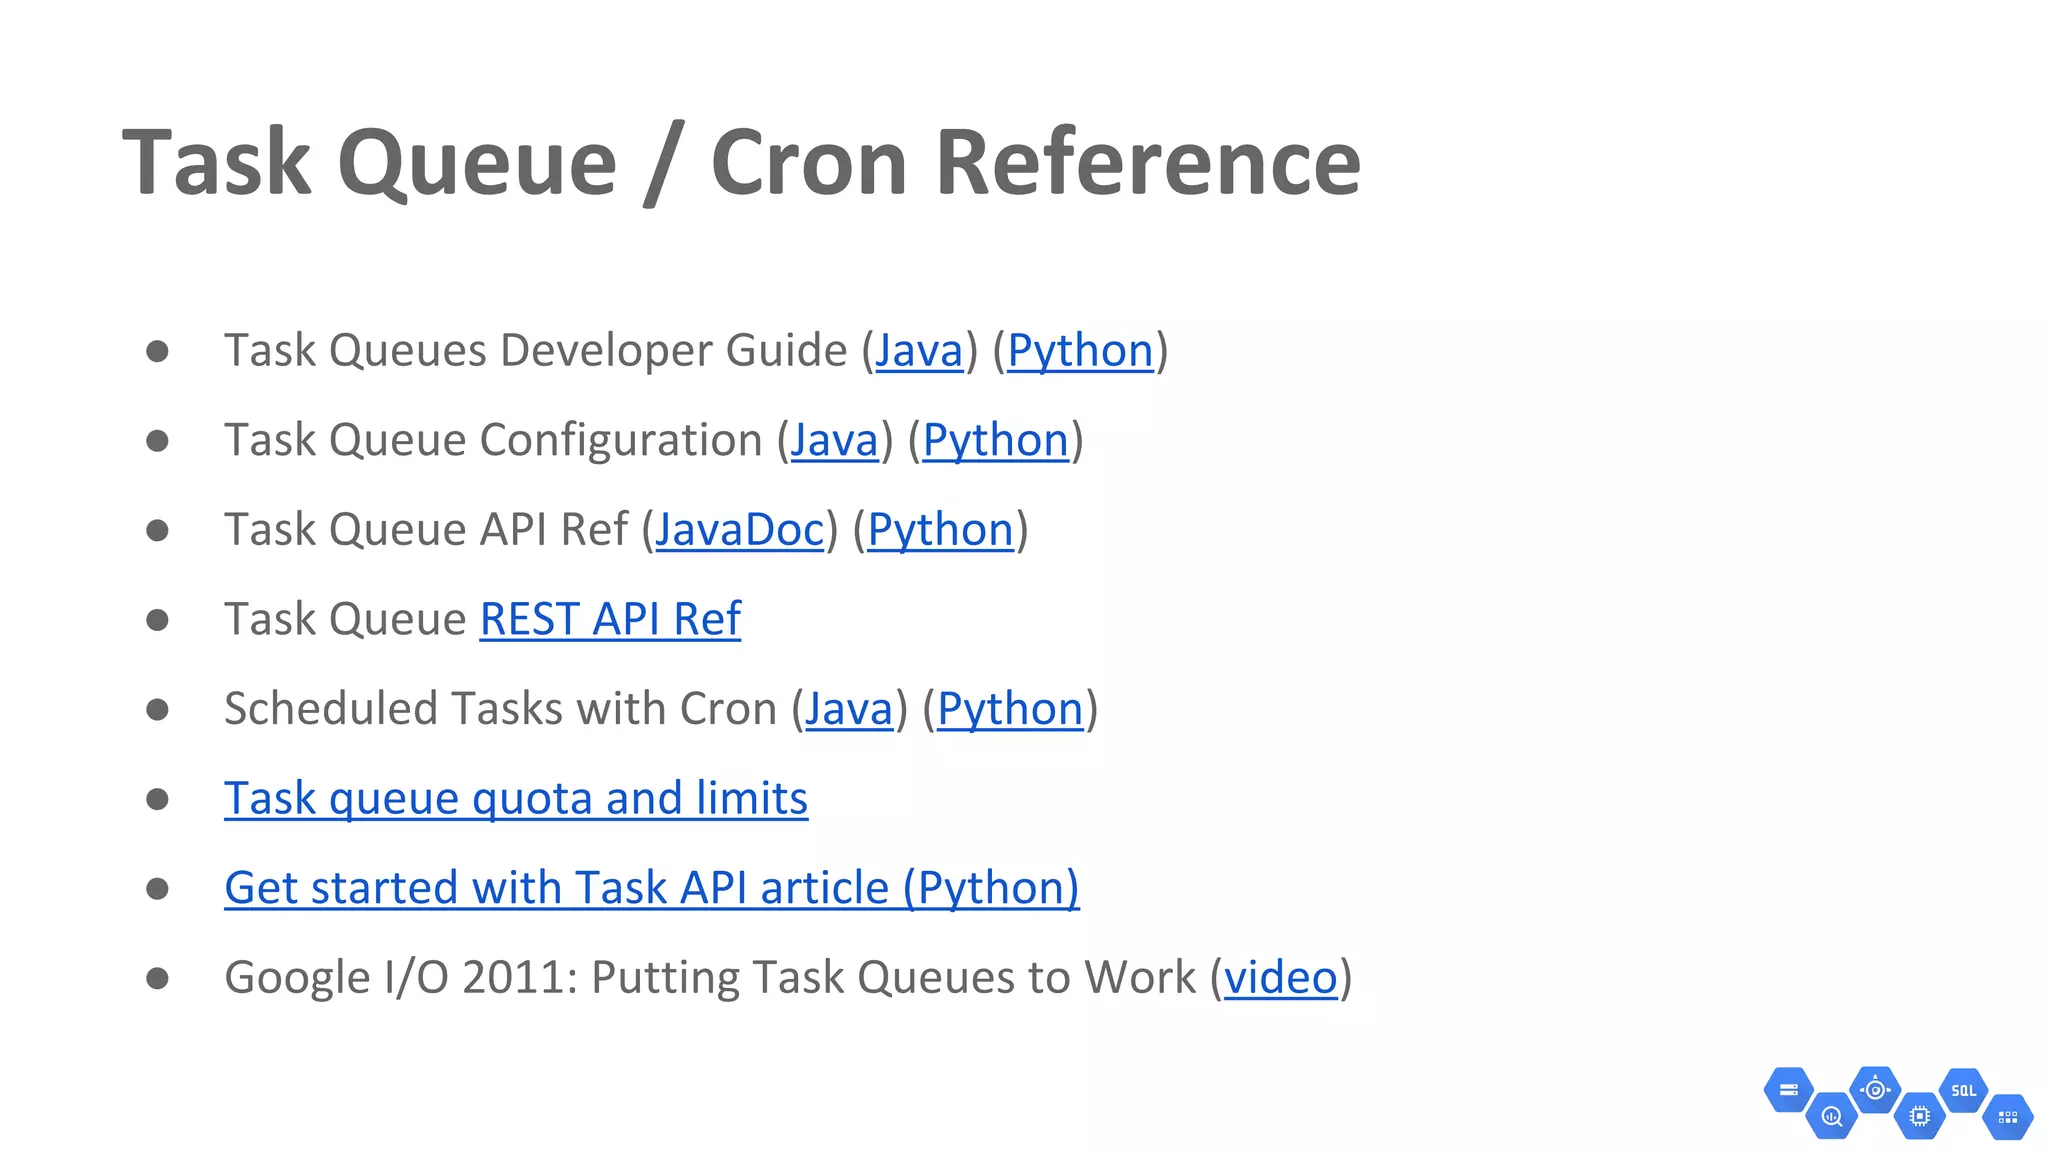Click the App Engine hexagon icon

click(1875, 1090)
